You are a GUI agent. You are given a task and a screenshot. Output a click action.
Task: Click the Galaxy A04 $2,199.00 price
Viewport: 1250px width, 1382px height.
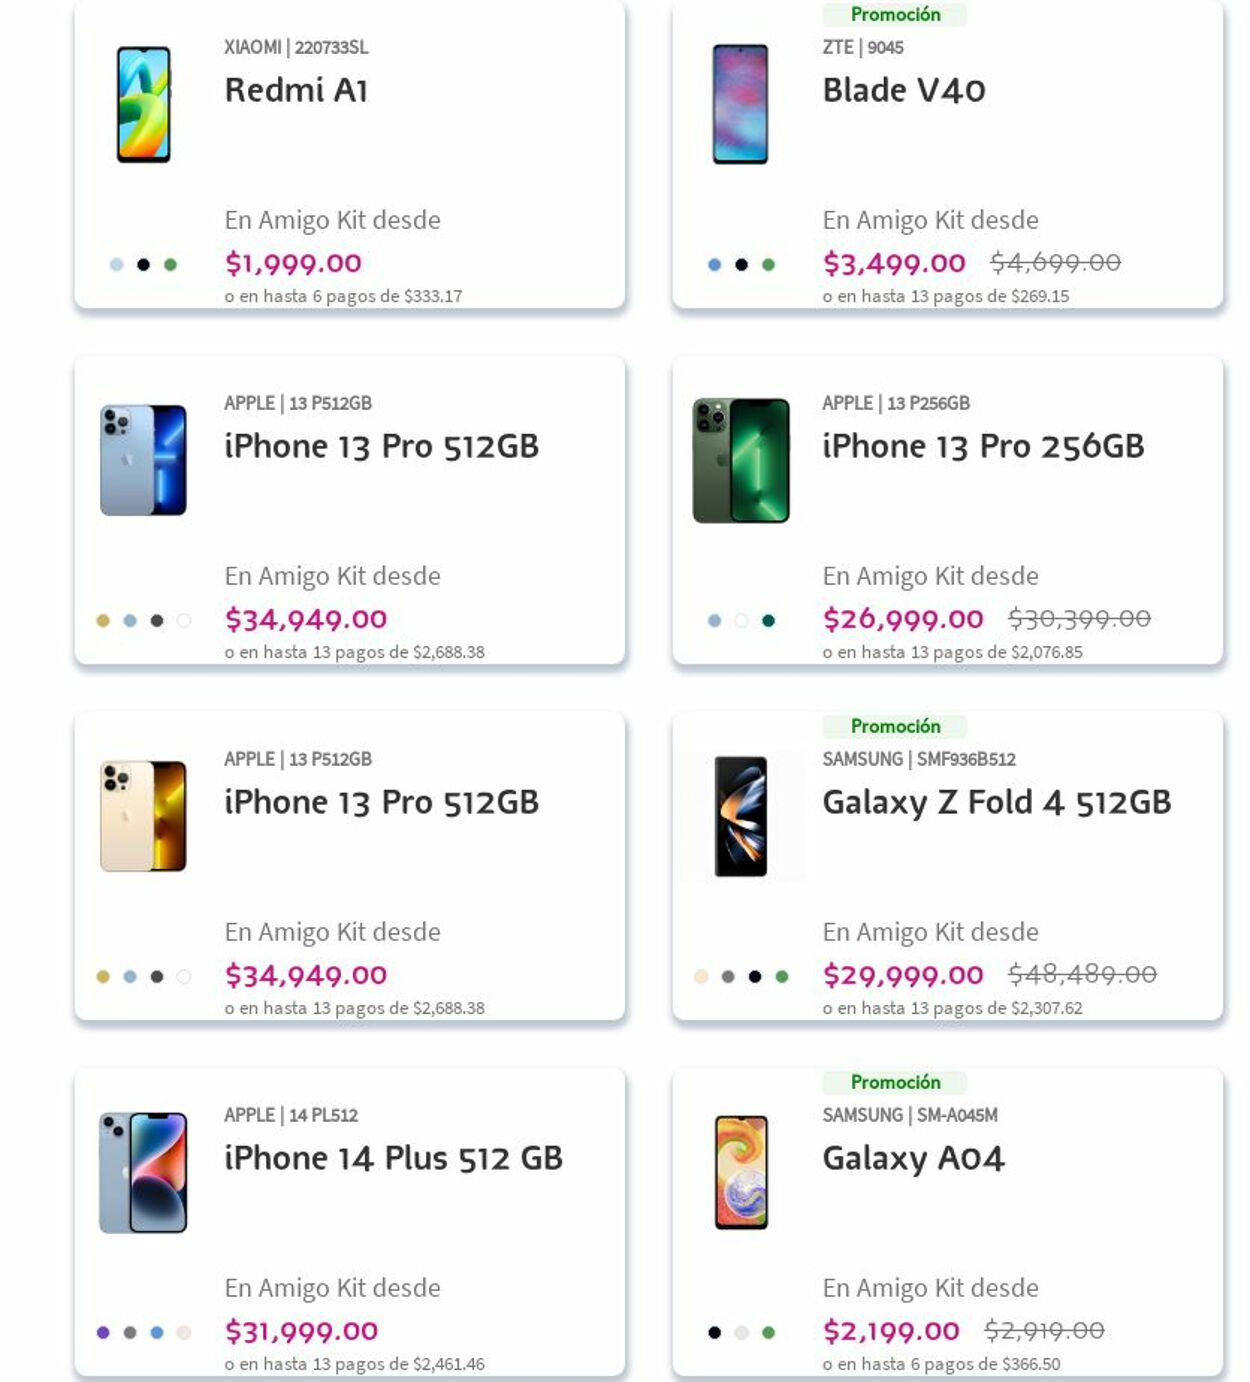pos(890,1331)
